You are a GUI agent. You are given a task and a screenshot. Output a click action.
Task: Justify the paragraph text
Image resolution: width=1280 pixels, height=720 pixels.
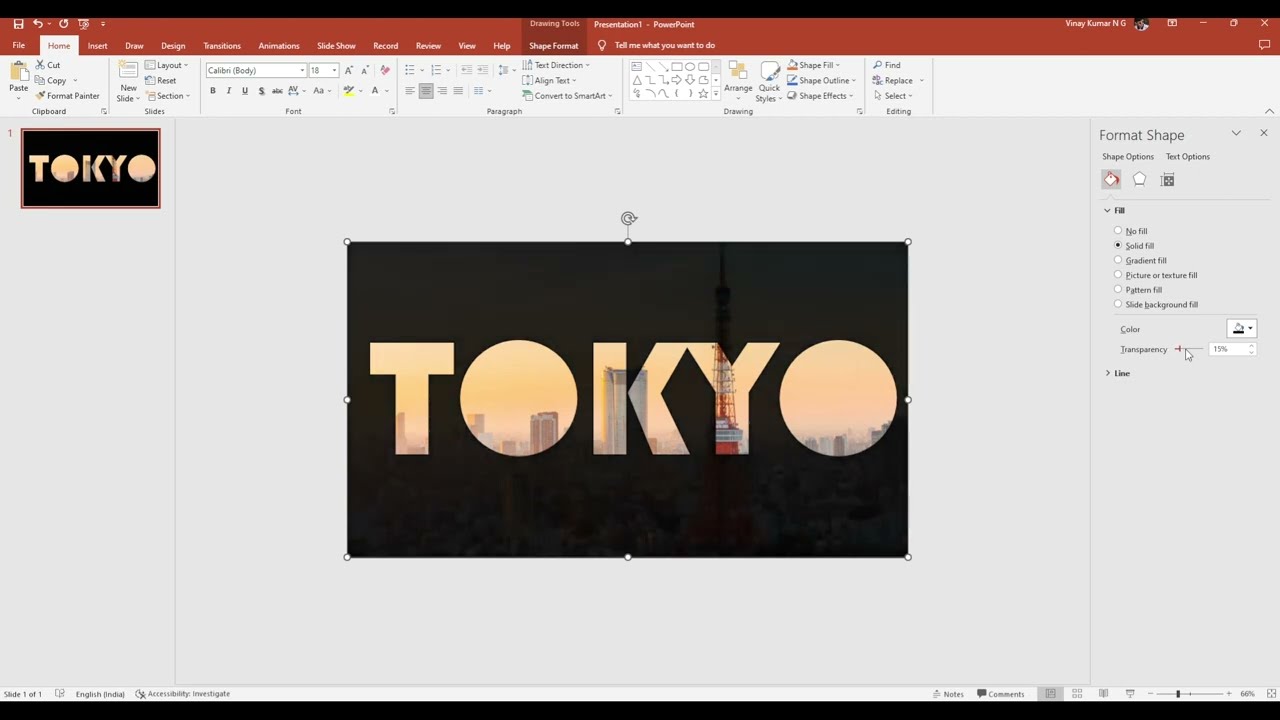458,91
